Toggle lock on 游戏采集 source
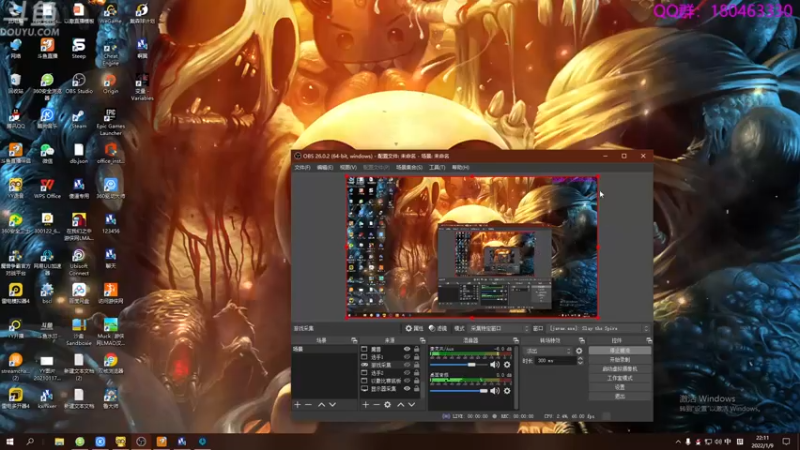This screenshot has height=450, width=800. [416, 365]
